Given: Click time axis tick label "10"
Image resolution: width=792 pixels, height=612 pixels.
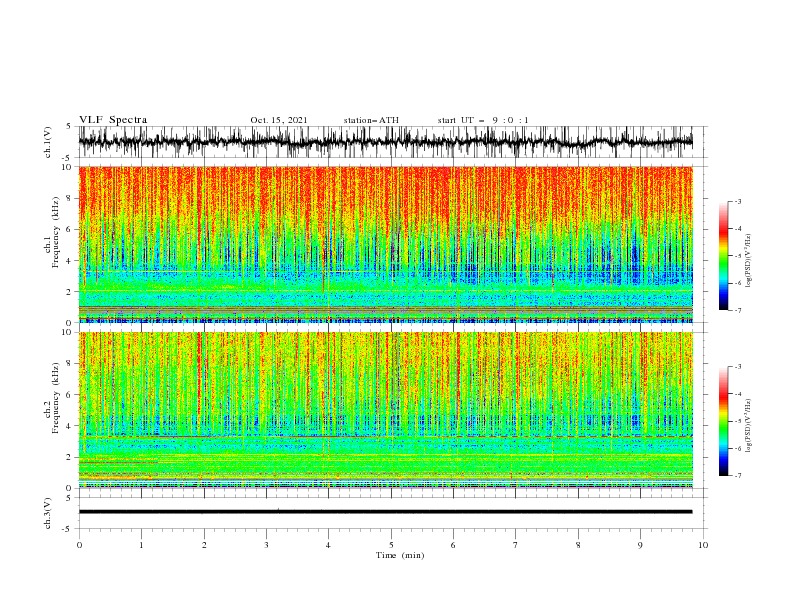Looking at the screenshot, I should pyautogui.click(x=703, y=545).
